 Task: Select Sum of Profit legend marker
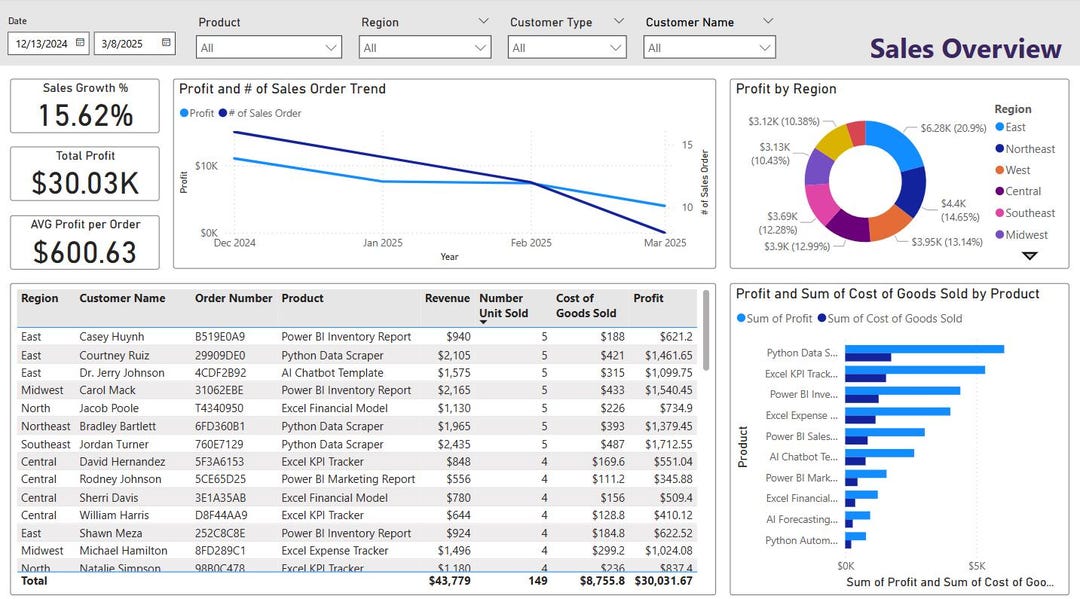[741, 318]
